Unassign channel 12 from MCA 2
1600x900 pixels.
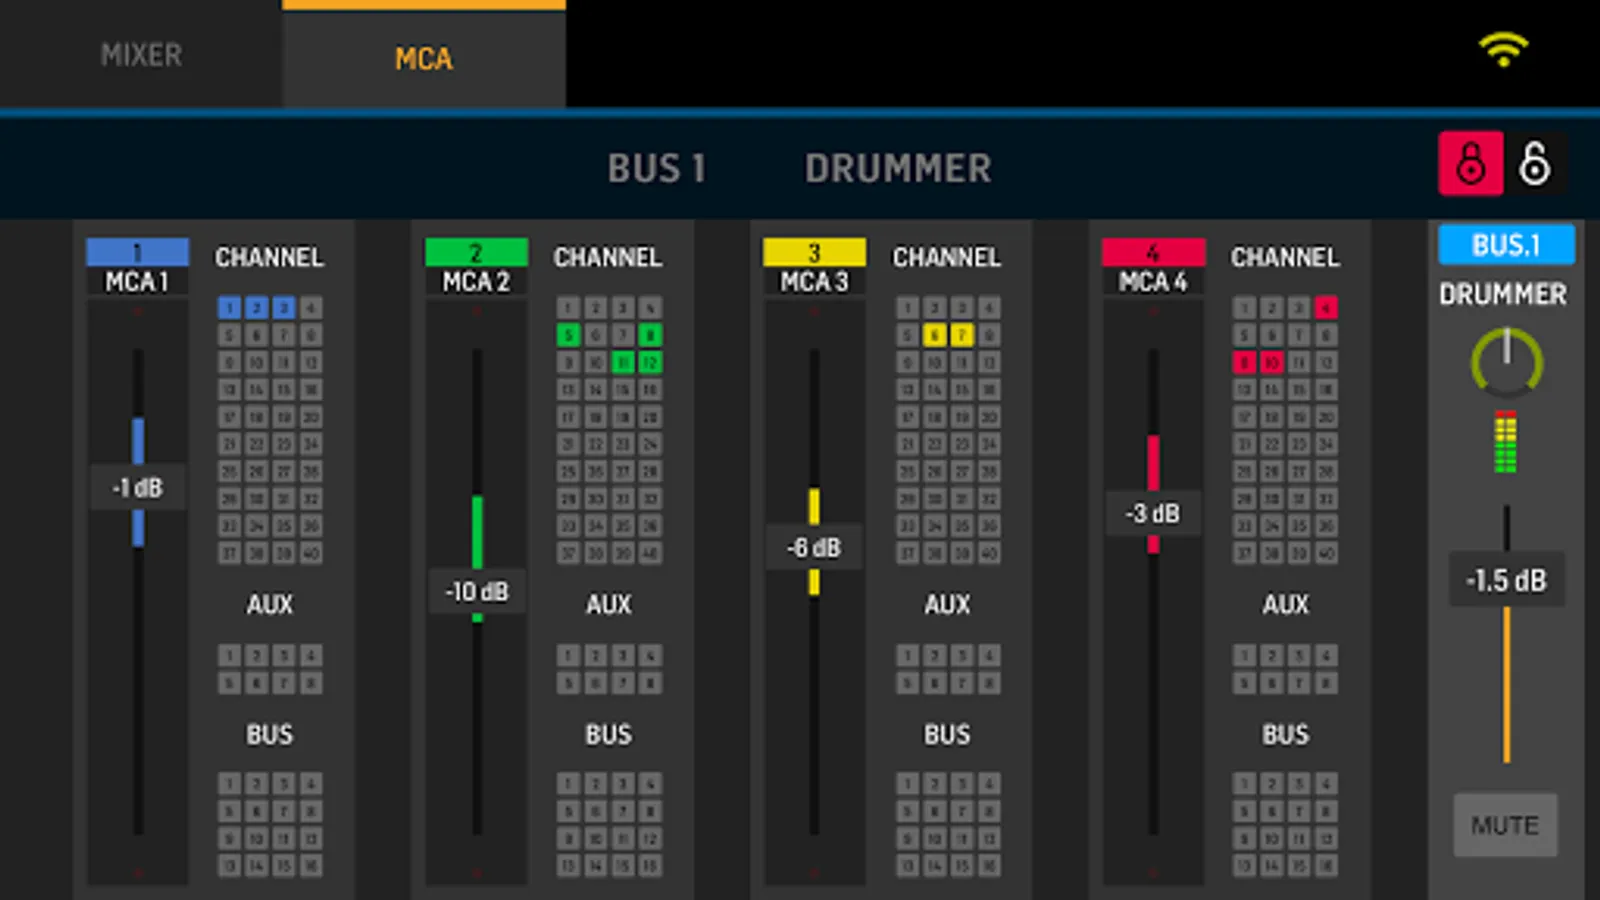pyautogui.click(x=650, y=362)
